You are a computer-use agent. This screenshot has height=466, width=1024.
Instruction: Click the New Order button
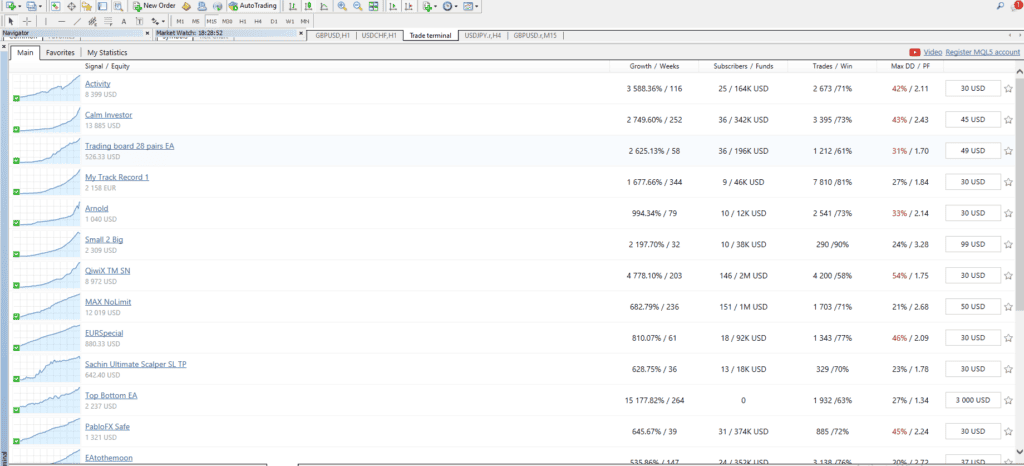[x=154, y=6]
